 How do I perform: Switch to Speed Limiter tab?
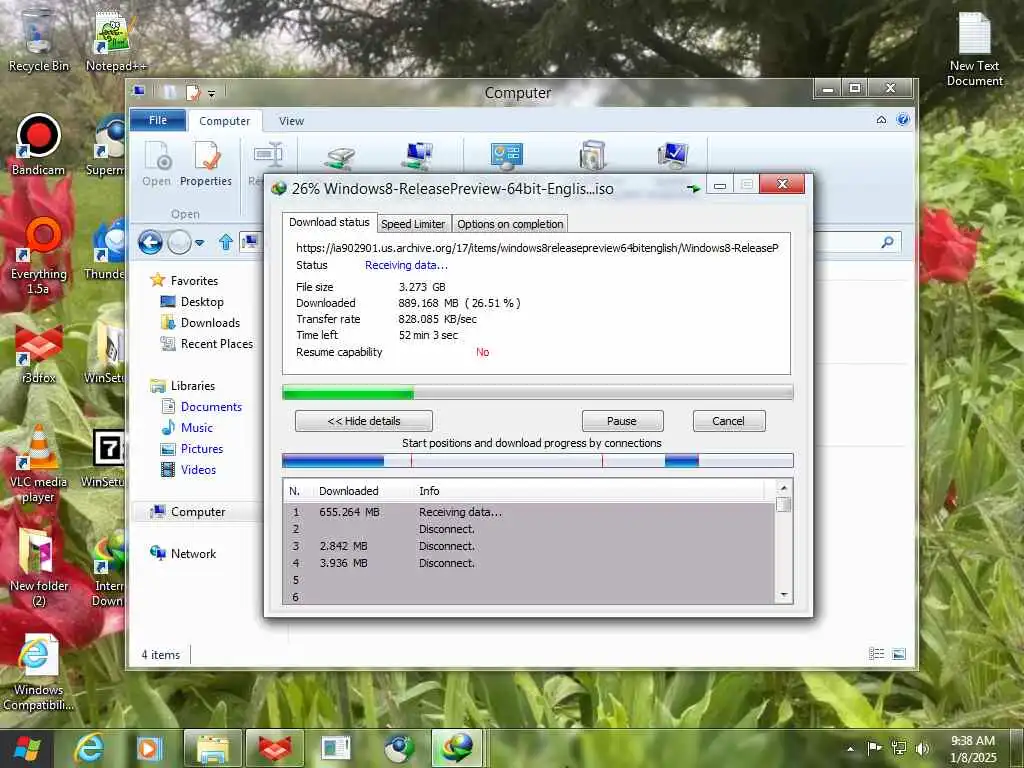pos(413,223)
